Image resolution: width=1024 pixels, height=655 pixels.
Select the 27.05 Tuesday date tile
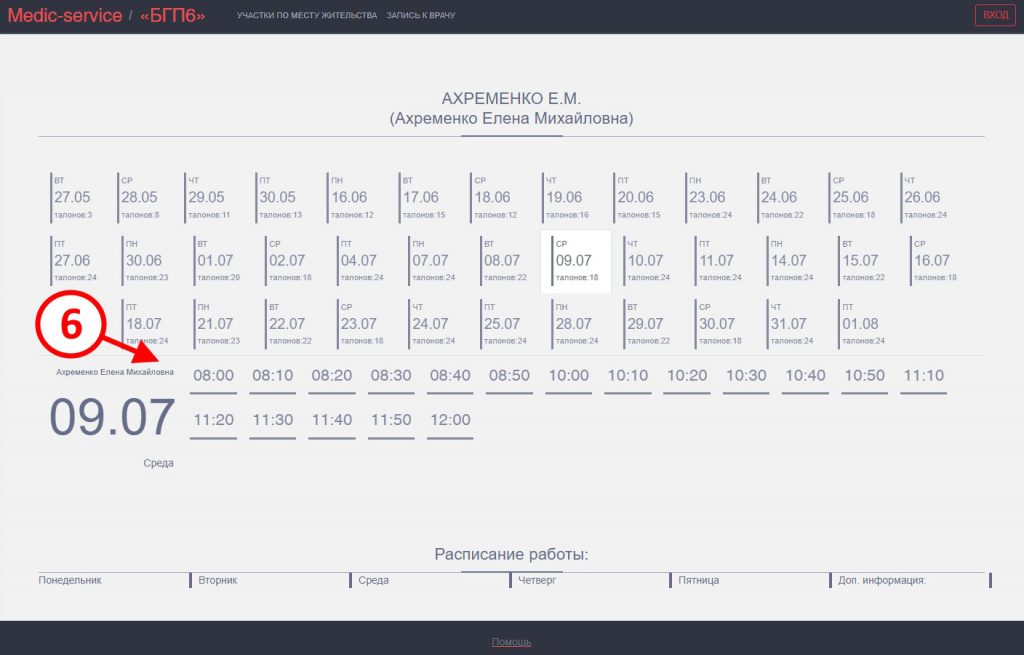click(72, 197)
